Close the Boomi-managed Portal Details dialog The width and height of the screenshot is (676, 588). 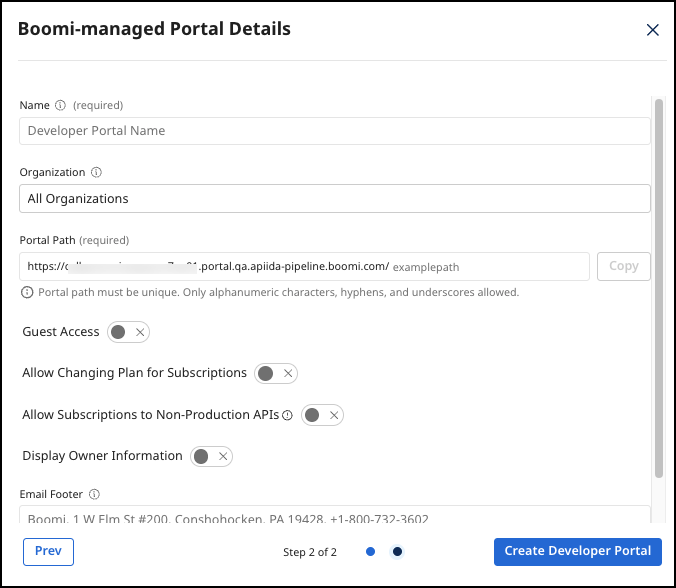click(x=652, y=30)
